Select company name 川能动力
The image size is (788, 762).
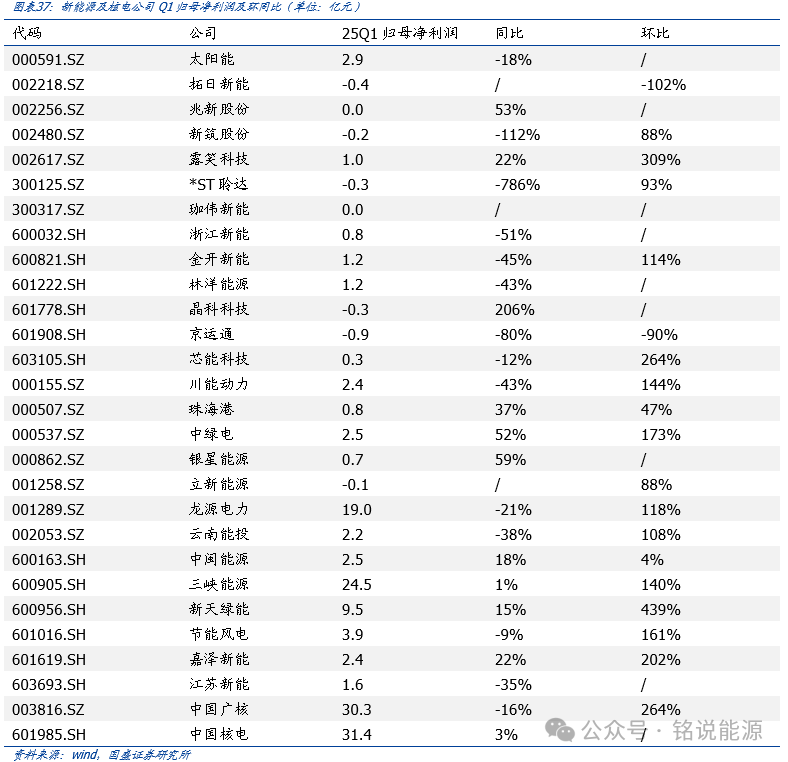coord(219,385)
